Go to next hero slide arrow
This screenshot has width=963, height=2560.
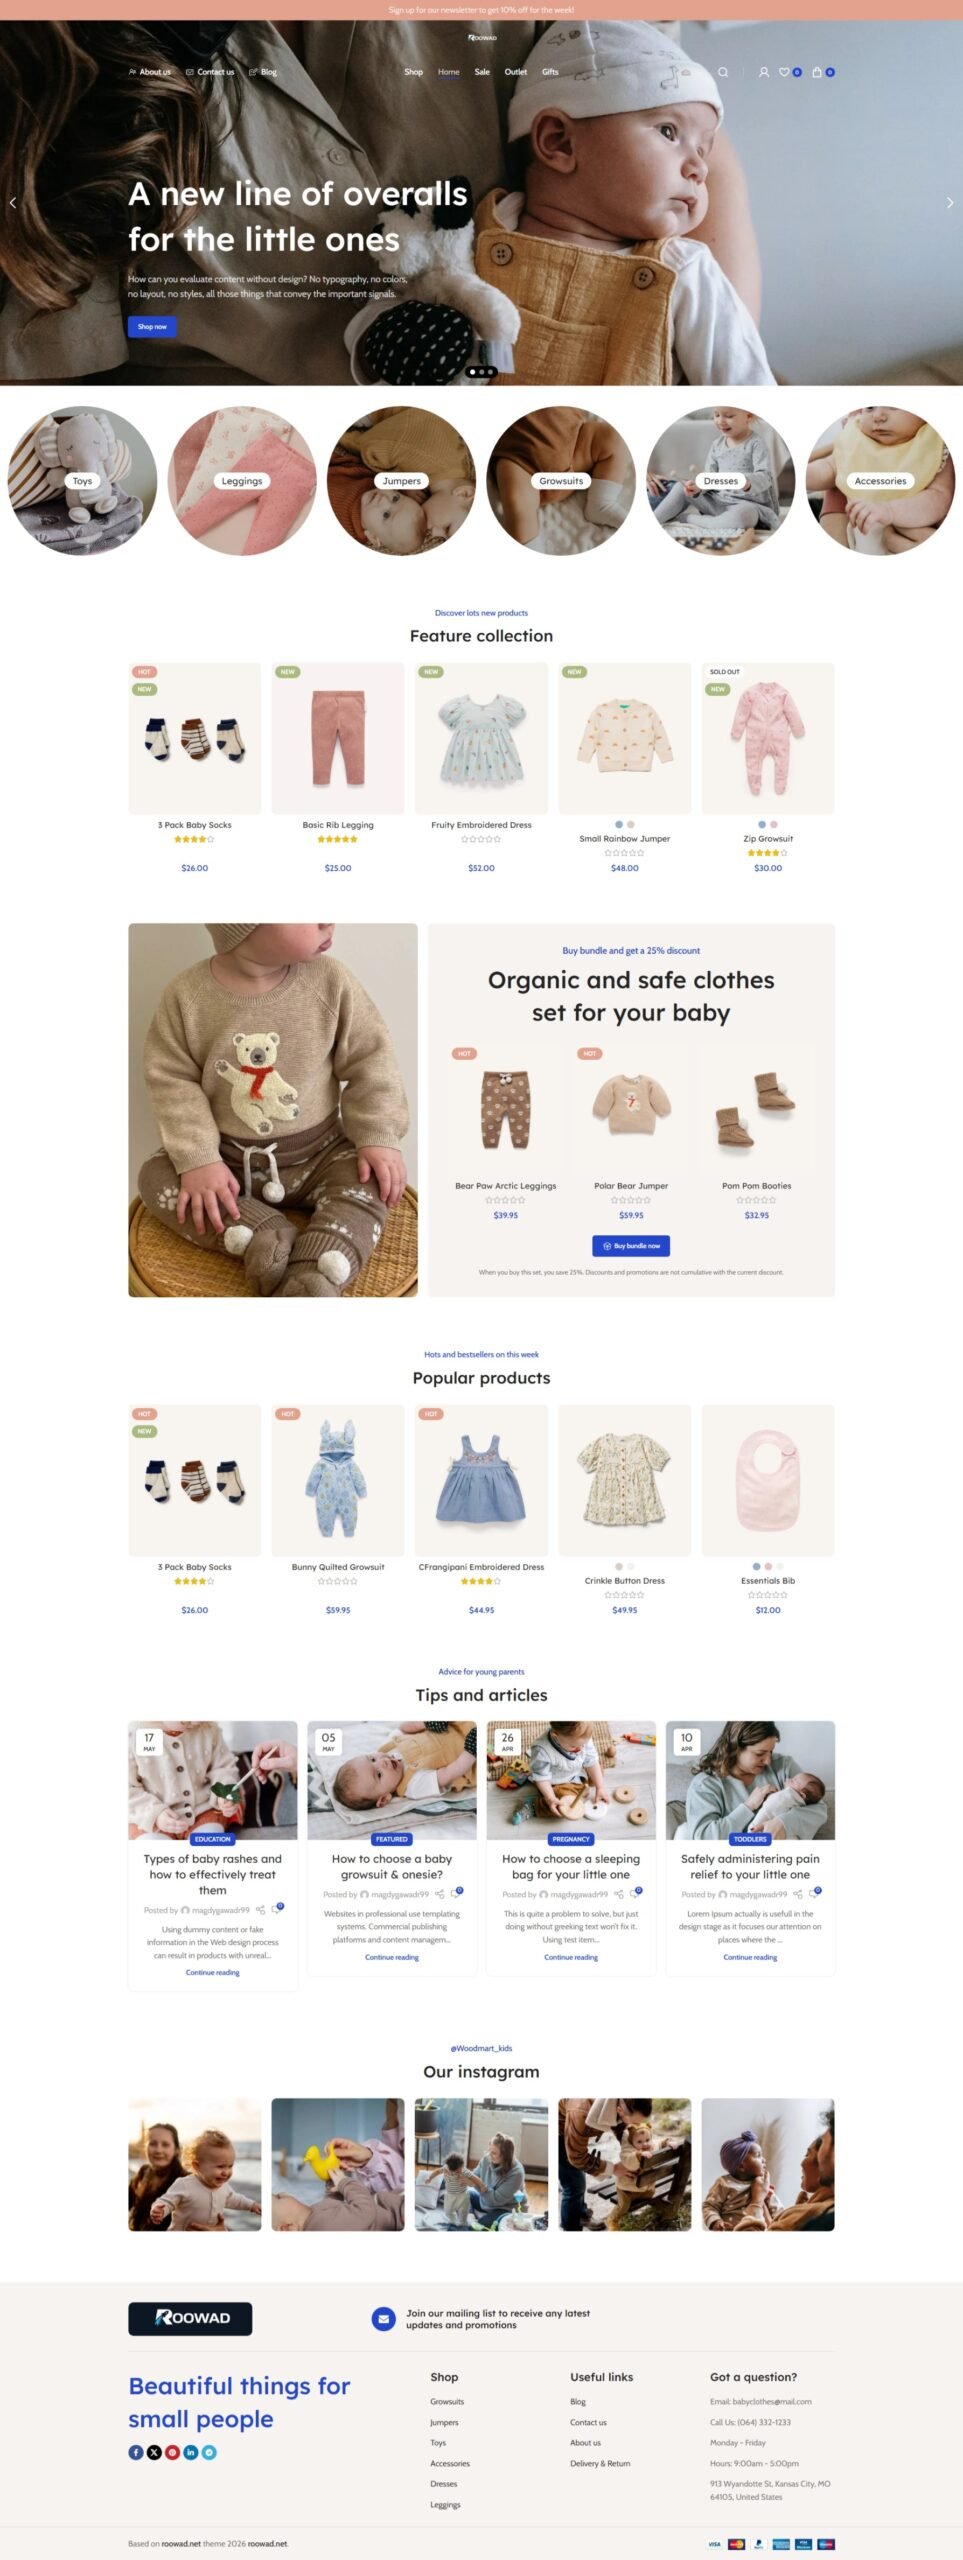950,202
